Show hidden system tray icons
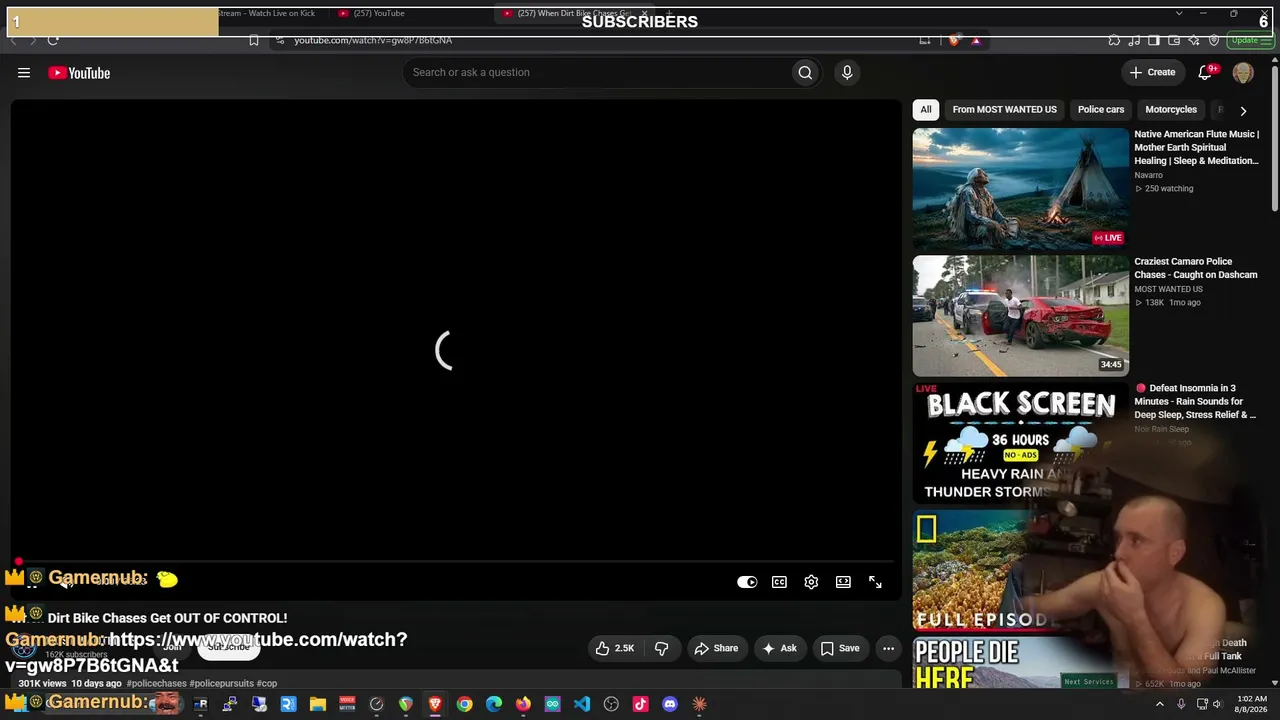This screenshot has width=1280, height=720. 1160,704
